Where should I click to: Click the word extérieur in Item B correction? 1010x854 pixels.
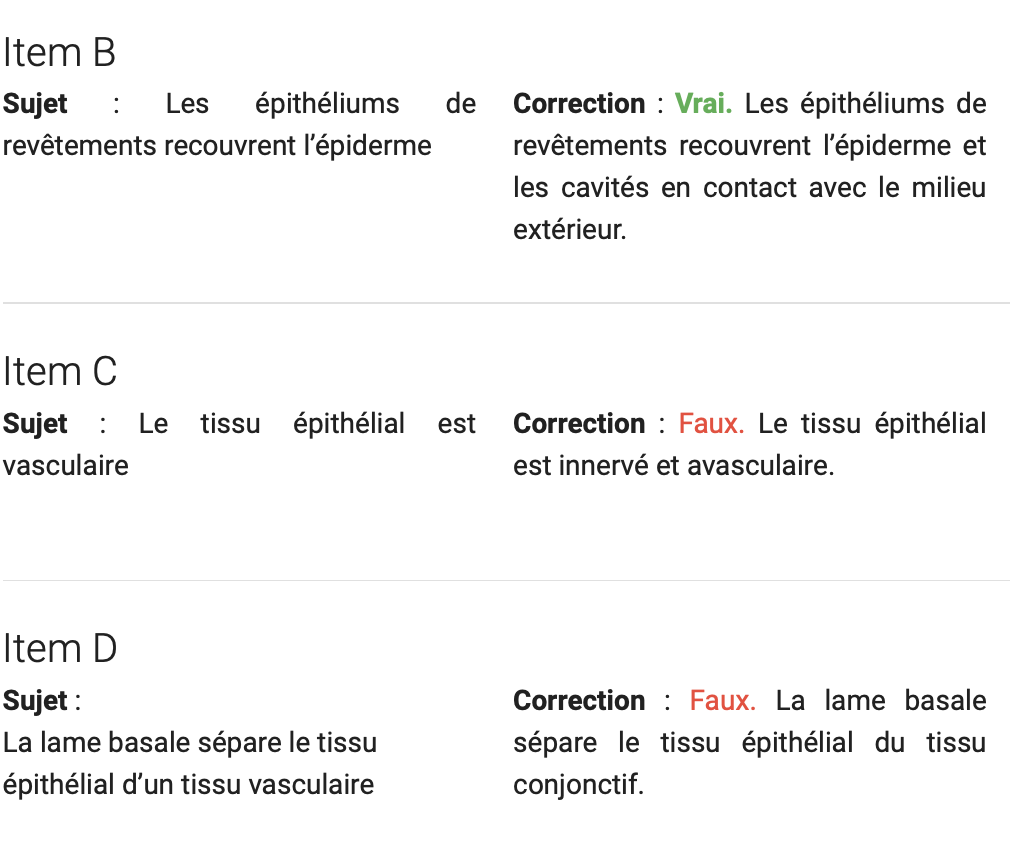569,230
